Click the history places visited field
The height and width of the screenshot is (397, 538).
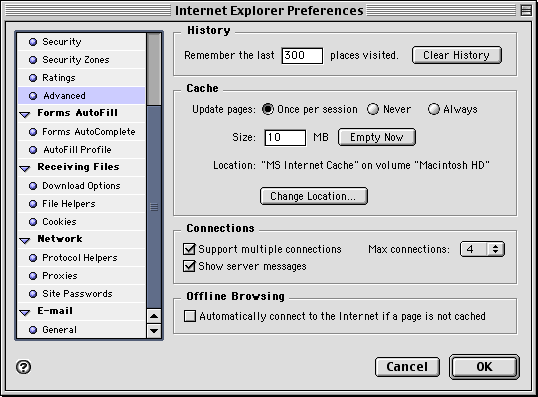tap(302, 56)
